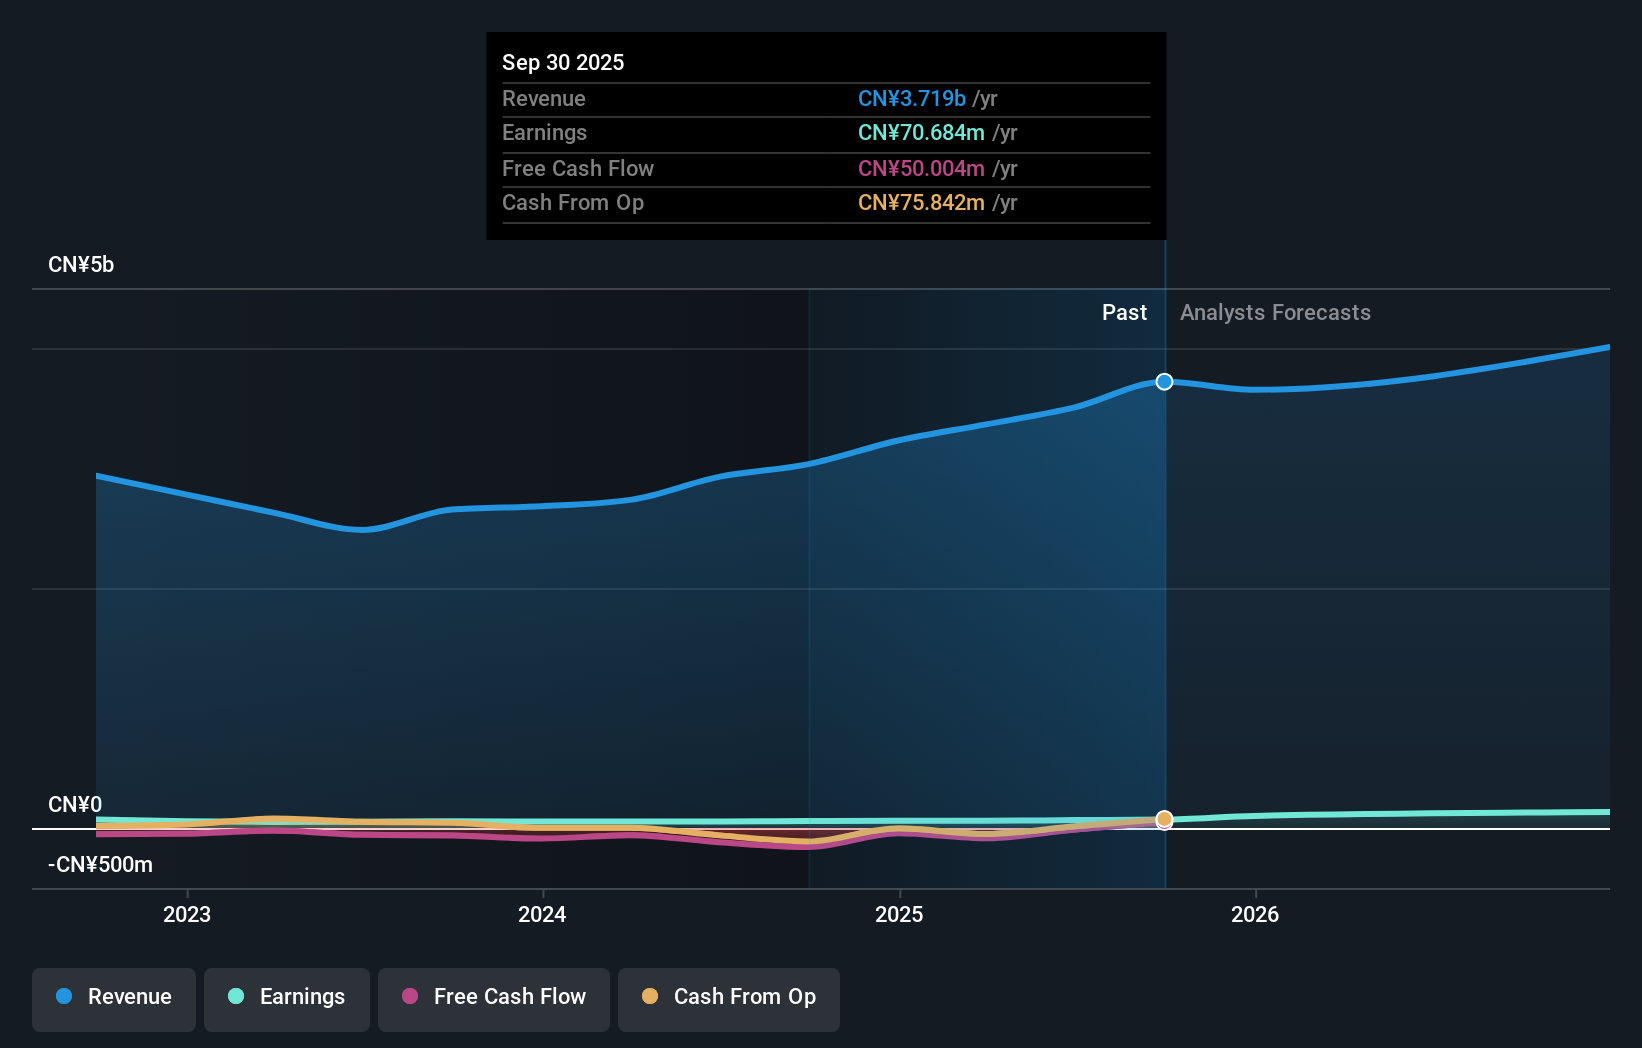Select the orange data point marker near zero line

(x=1164, y=820)
